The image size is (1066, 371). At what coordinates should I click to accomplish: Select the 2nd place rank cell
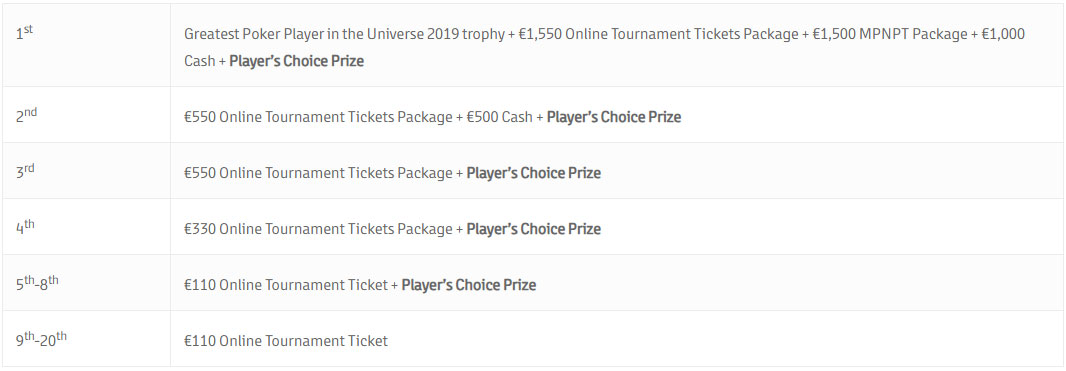coord(86,115)
